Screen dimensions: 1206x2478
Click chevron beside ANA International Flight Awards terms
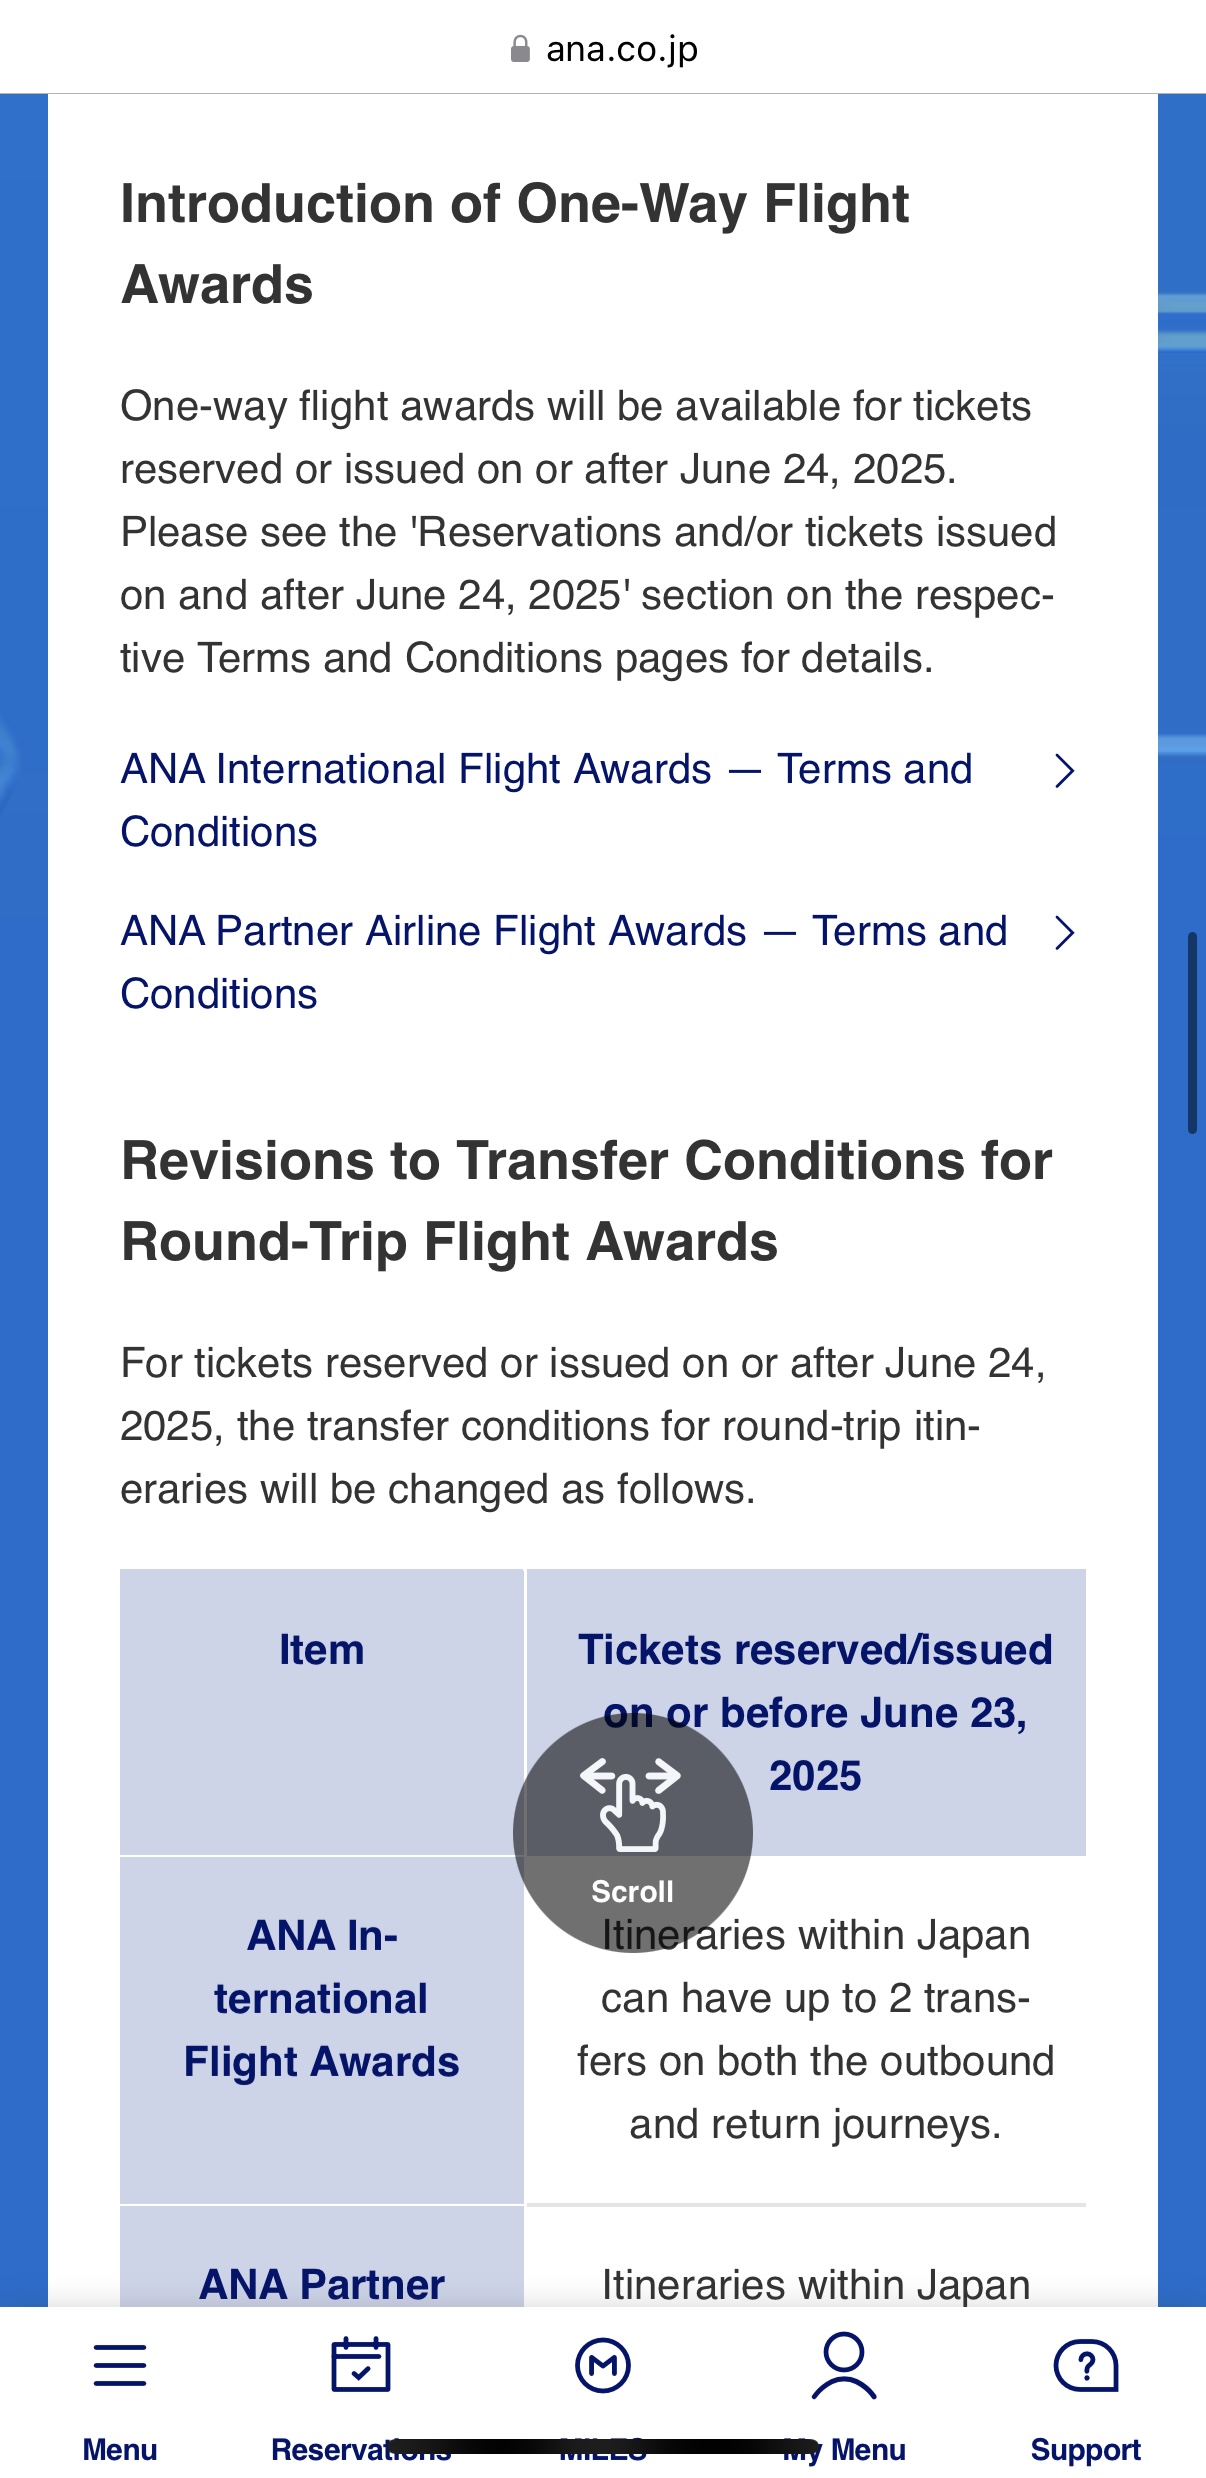pyautogui.click(x=1065, y=771)
